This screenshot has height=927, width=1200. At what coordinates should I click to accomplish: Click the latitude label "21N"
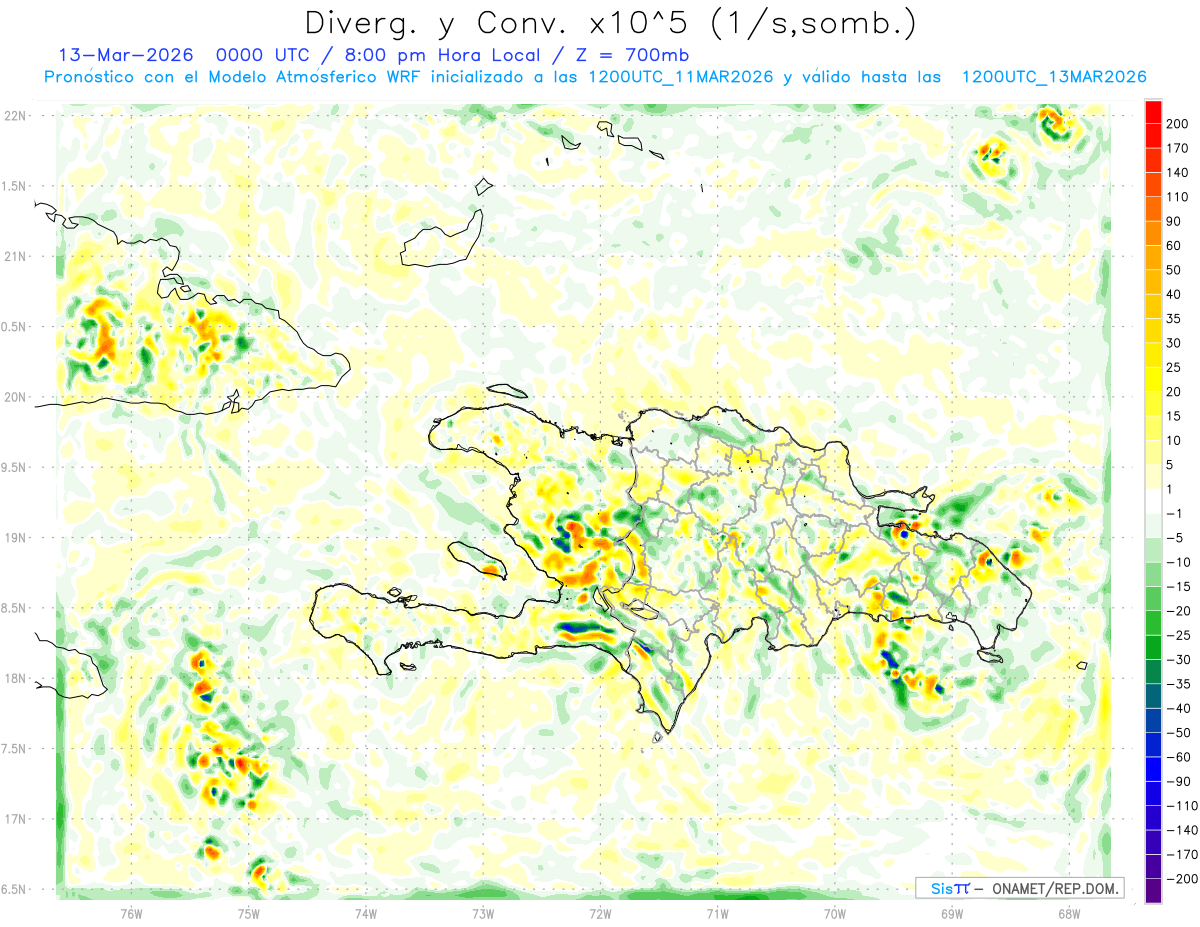coord(16,257)
